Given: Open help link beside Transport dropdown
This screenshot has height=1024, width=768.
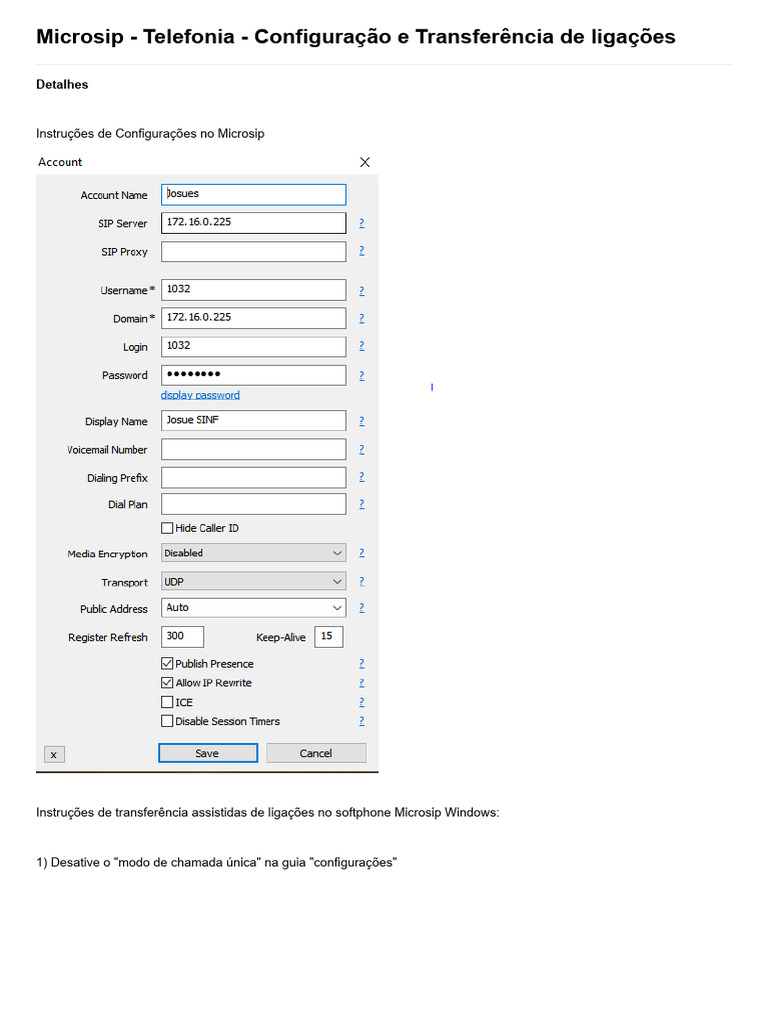Looking at the screenshot, I should 362,581.
